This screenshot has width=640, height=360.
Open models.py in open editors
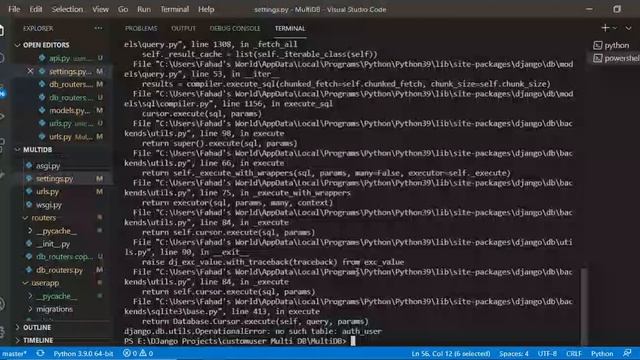point(69,110)
